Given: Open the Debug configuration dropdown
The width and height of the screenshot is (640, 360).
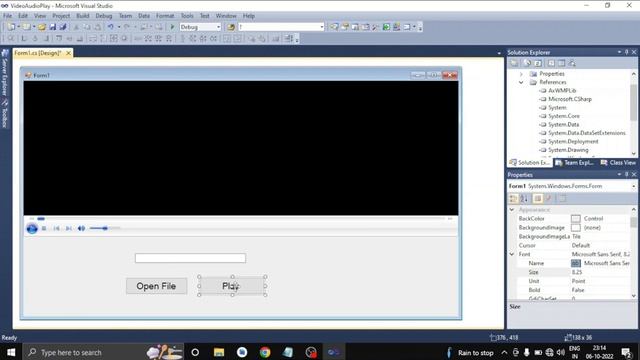Looking at the screenshot, I should click(x=218, y=27).
